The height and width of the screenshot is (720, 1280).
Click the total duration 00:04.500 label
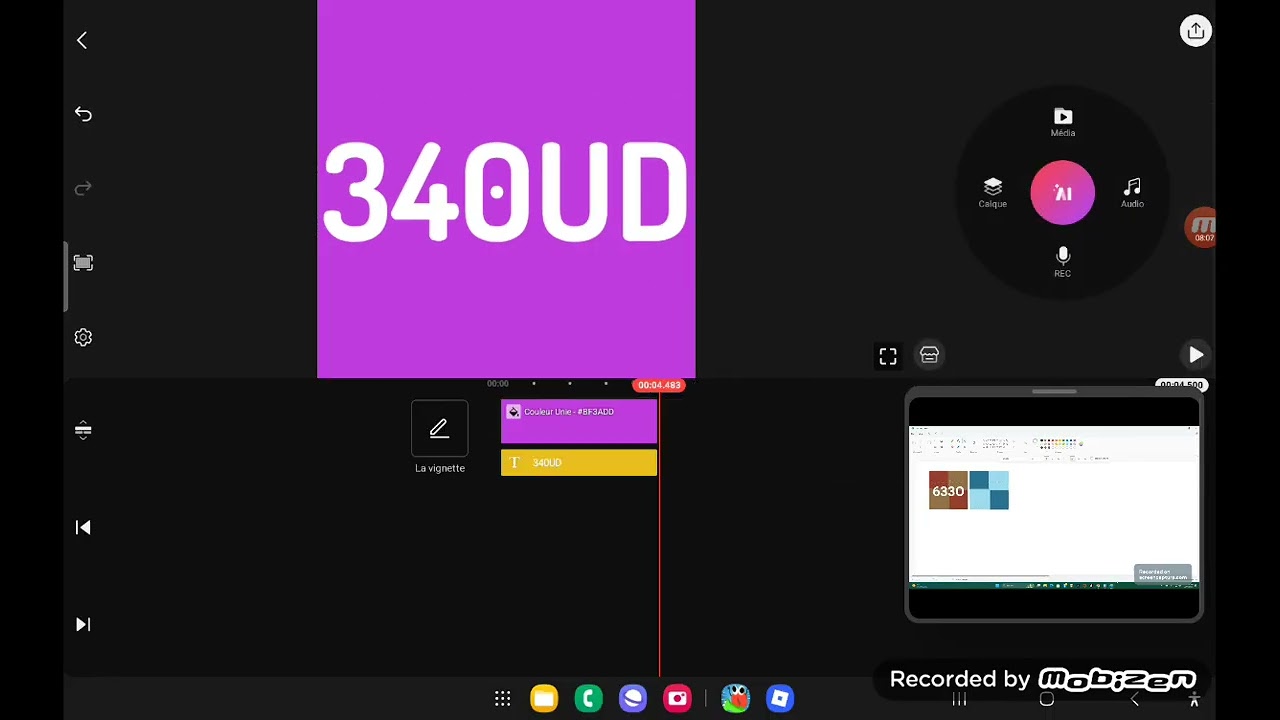[x=1181, y=385]
